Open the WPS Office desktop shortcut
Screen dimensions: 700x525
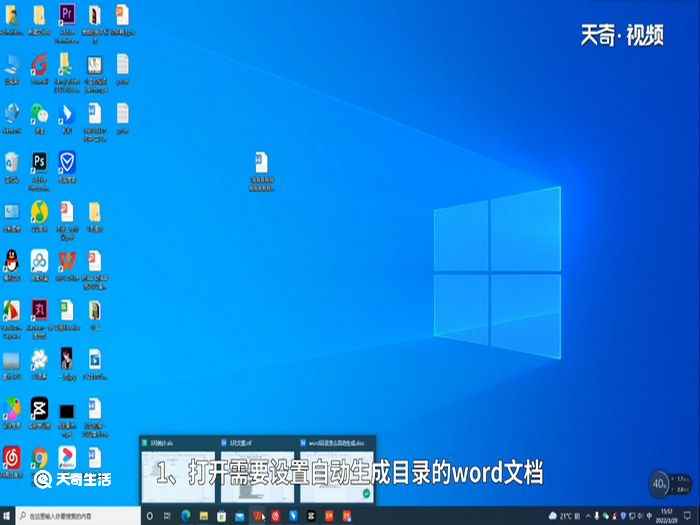[67, 261]
